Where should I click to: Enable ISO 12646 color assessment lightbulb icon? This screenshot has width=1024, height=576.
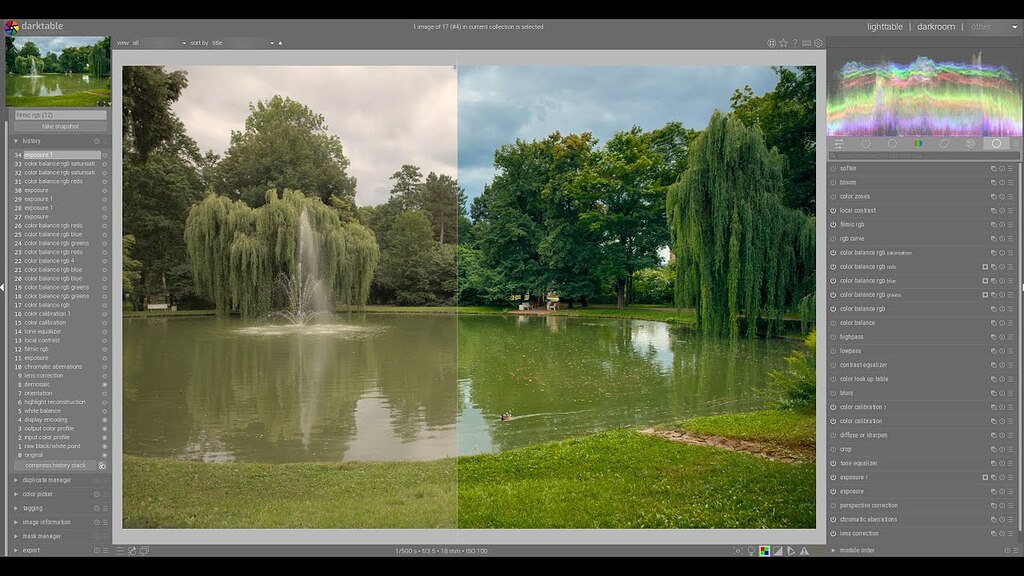coord(750,549)
